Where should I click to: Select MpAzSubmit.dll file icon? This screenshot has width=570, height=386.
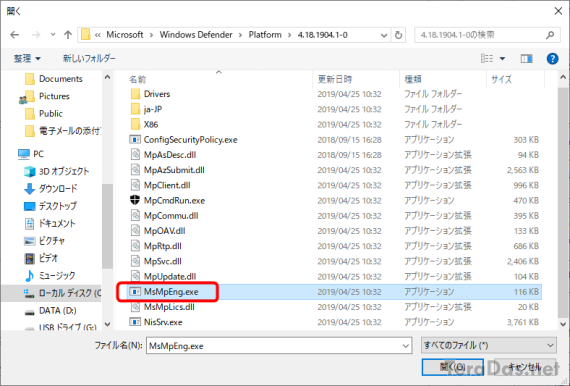click(135, 170)
